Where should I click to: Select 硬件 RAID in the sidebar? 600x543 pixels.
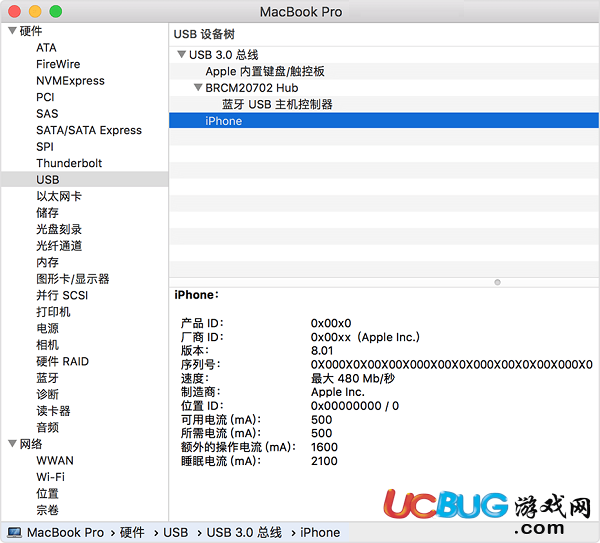click(x=62, y=361)
